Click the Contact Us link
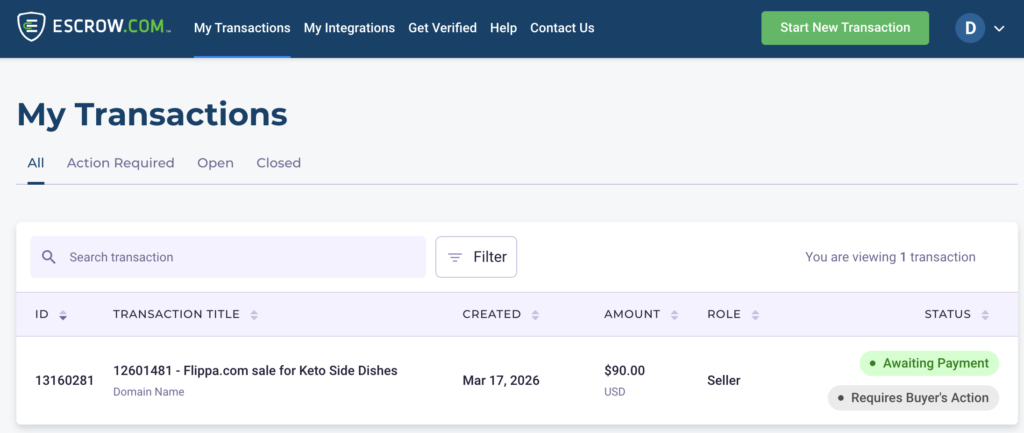 click(562, 28)
